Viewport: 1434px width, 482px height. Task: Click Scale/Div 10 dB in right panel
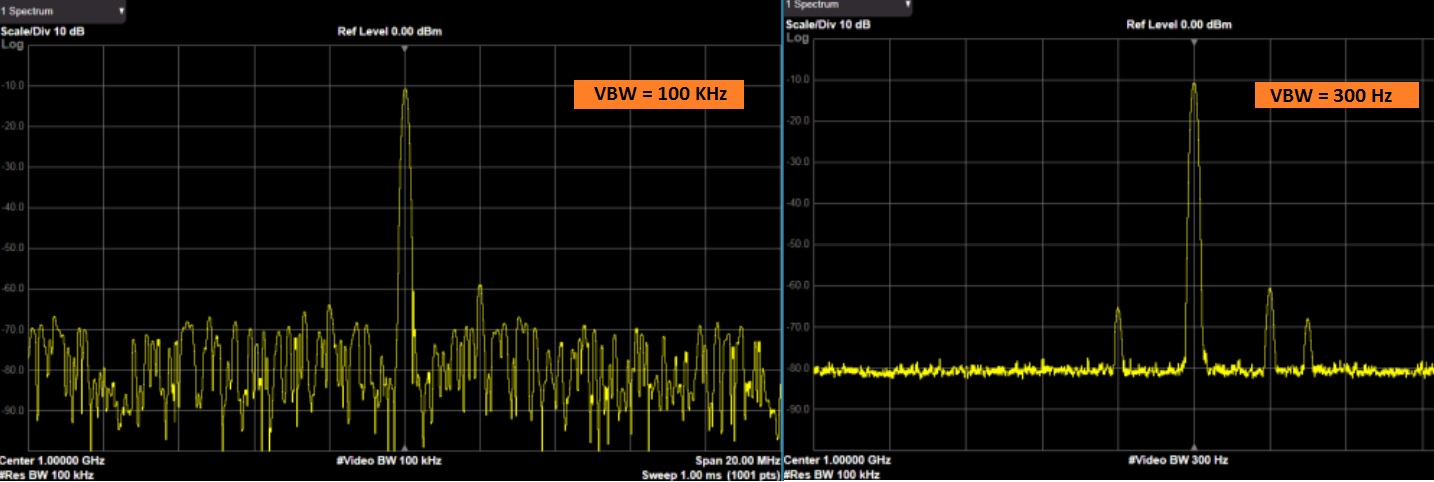click(829, 24)
